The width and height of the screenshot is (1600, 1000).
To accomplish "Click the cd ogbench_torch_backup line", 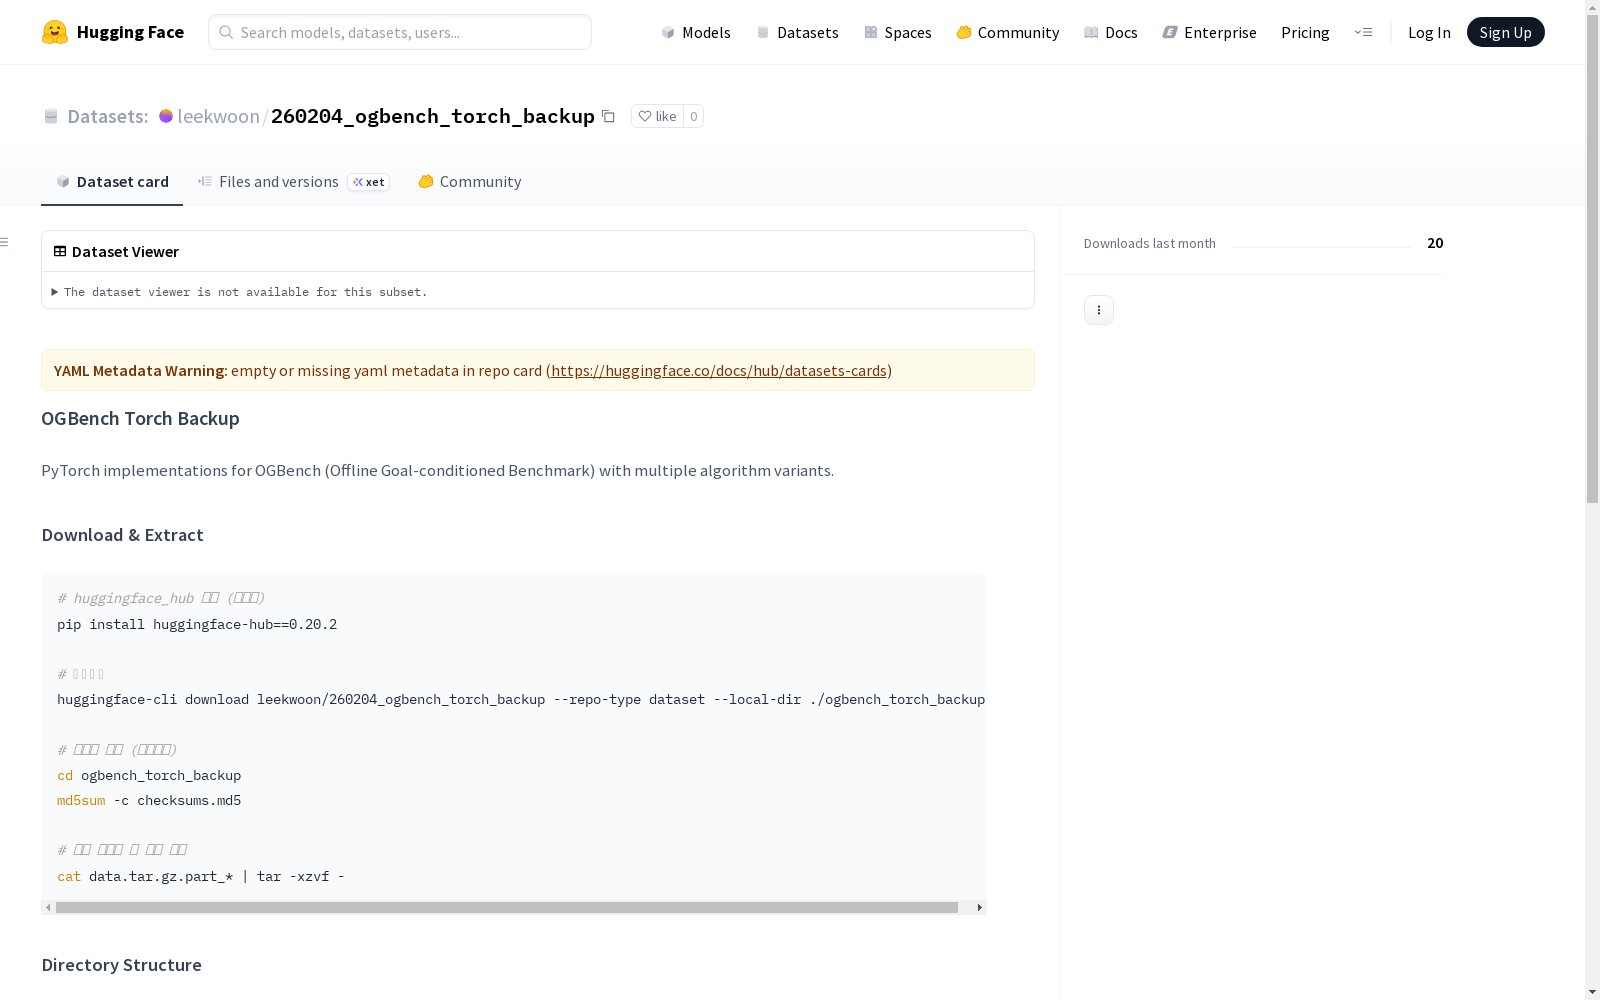I will pyautogui.click(x=149, y=775).
